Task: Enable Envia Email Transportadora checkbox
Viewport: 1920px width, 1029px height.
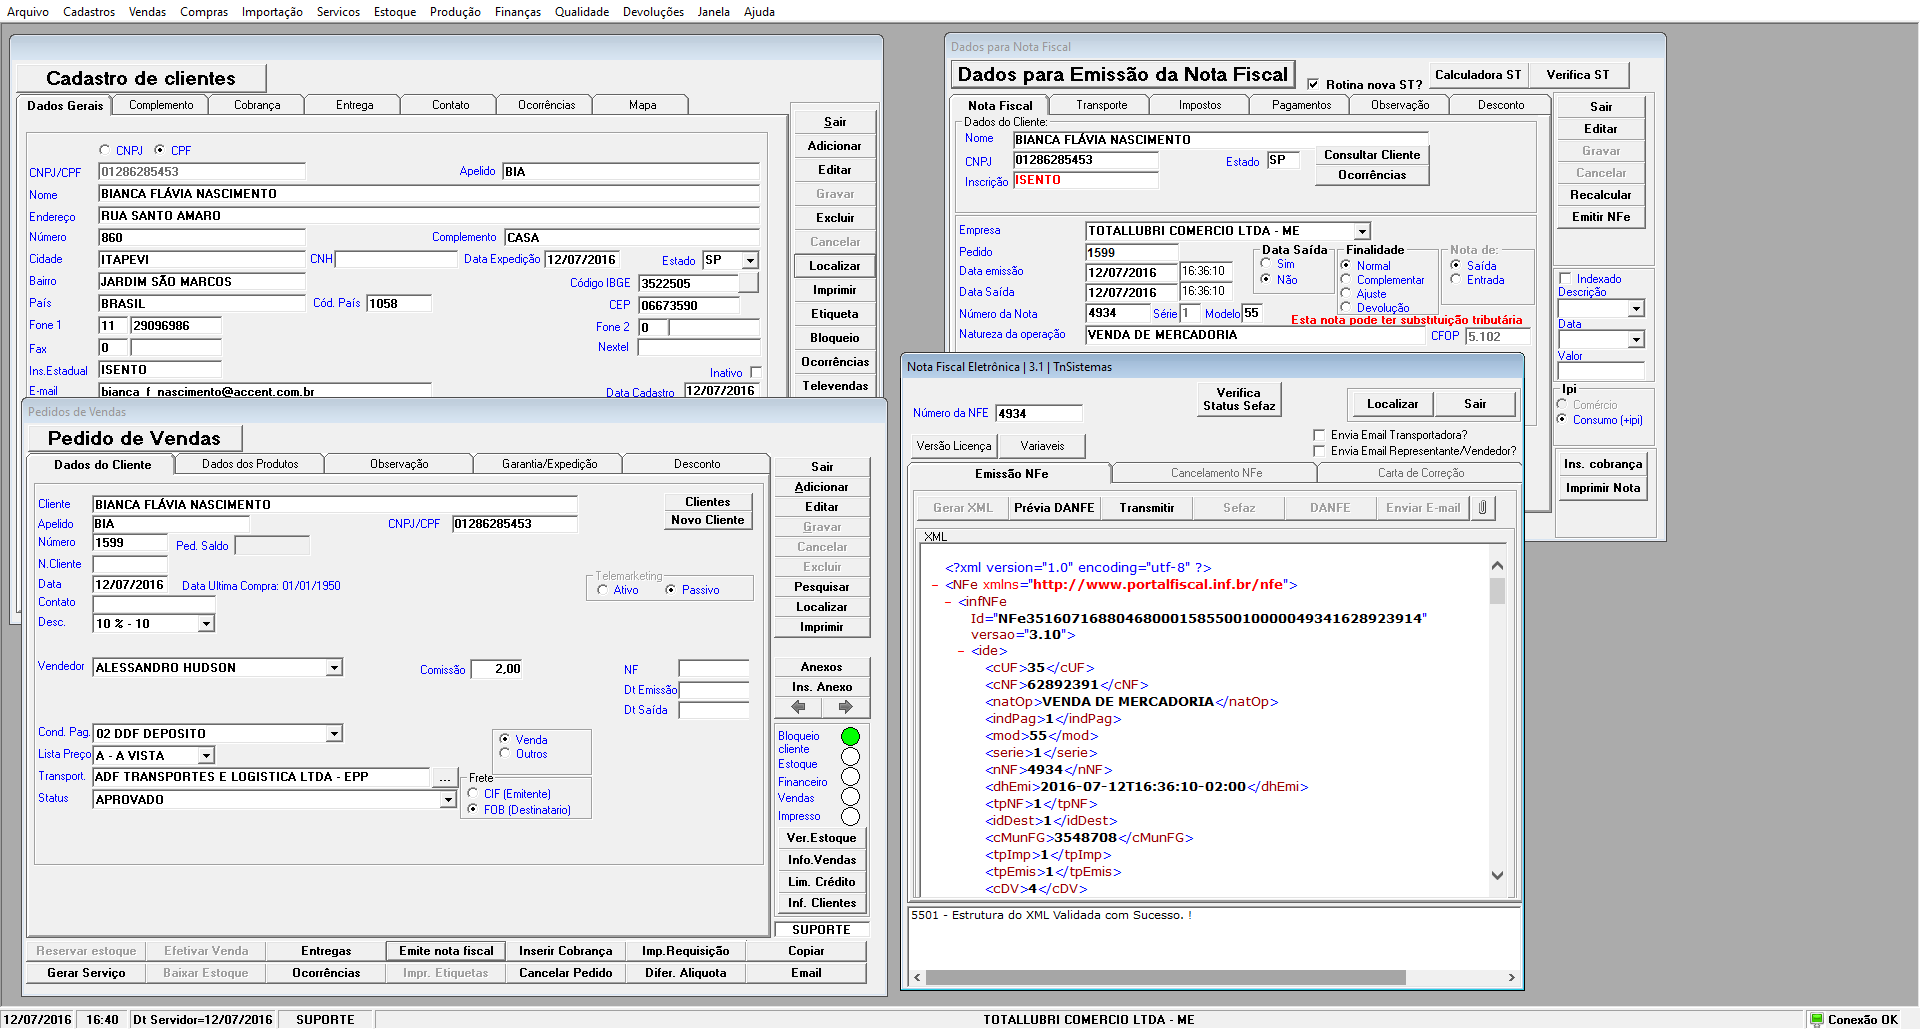Action: [1319, 435]
